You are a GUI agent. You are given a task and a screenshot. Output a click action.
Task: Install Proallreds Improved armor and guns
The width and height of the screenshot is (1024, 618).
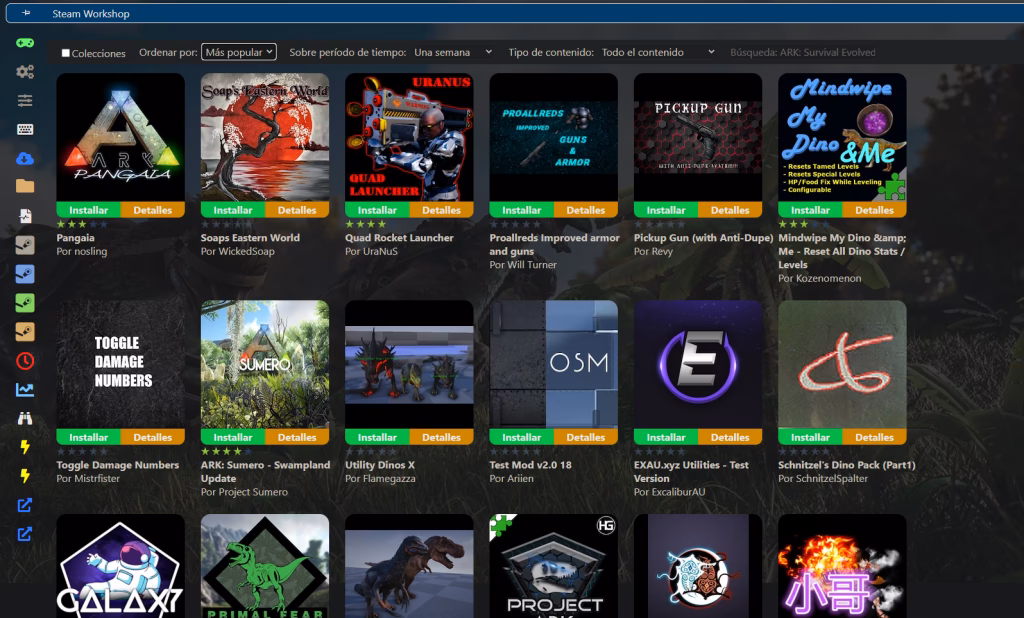pyautogui.click(x=521, y=210)
